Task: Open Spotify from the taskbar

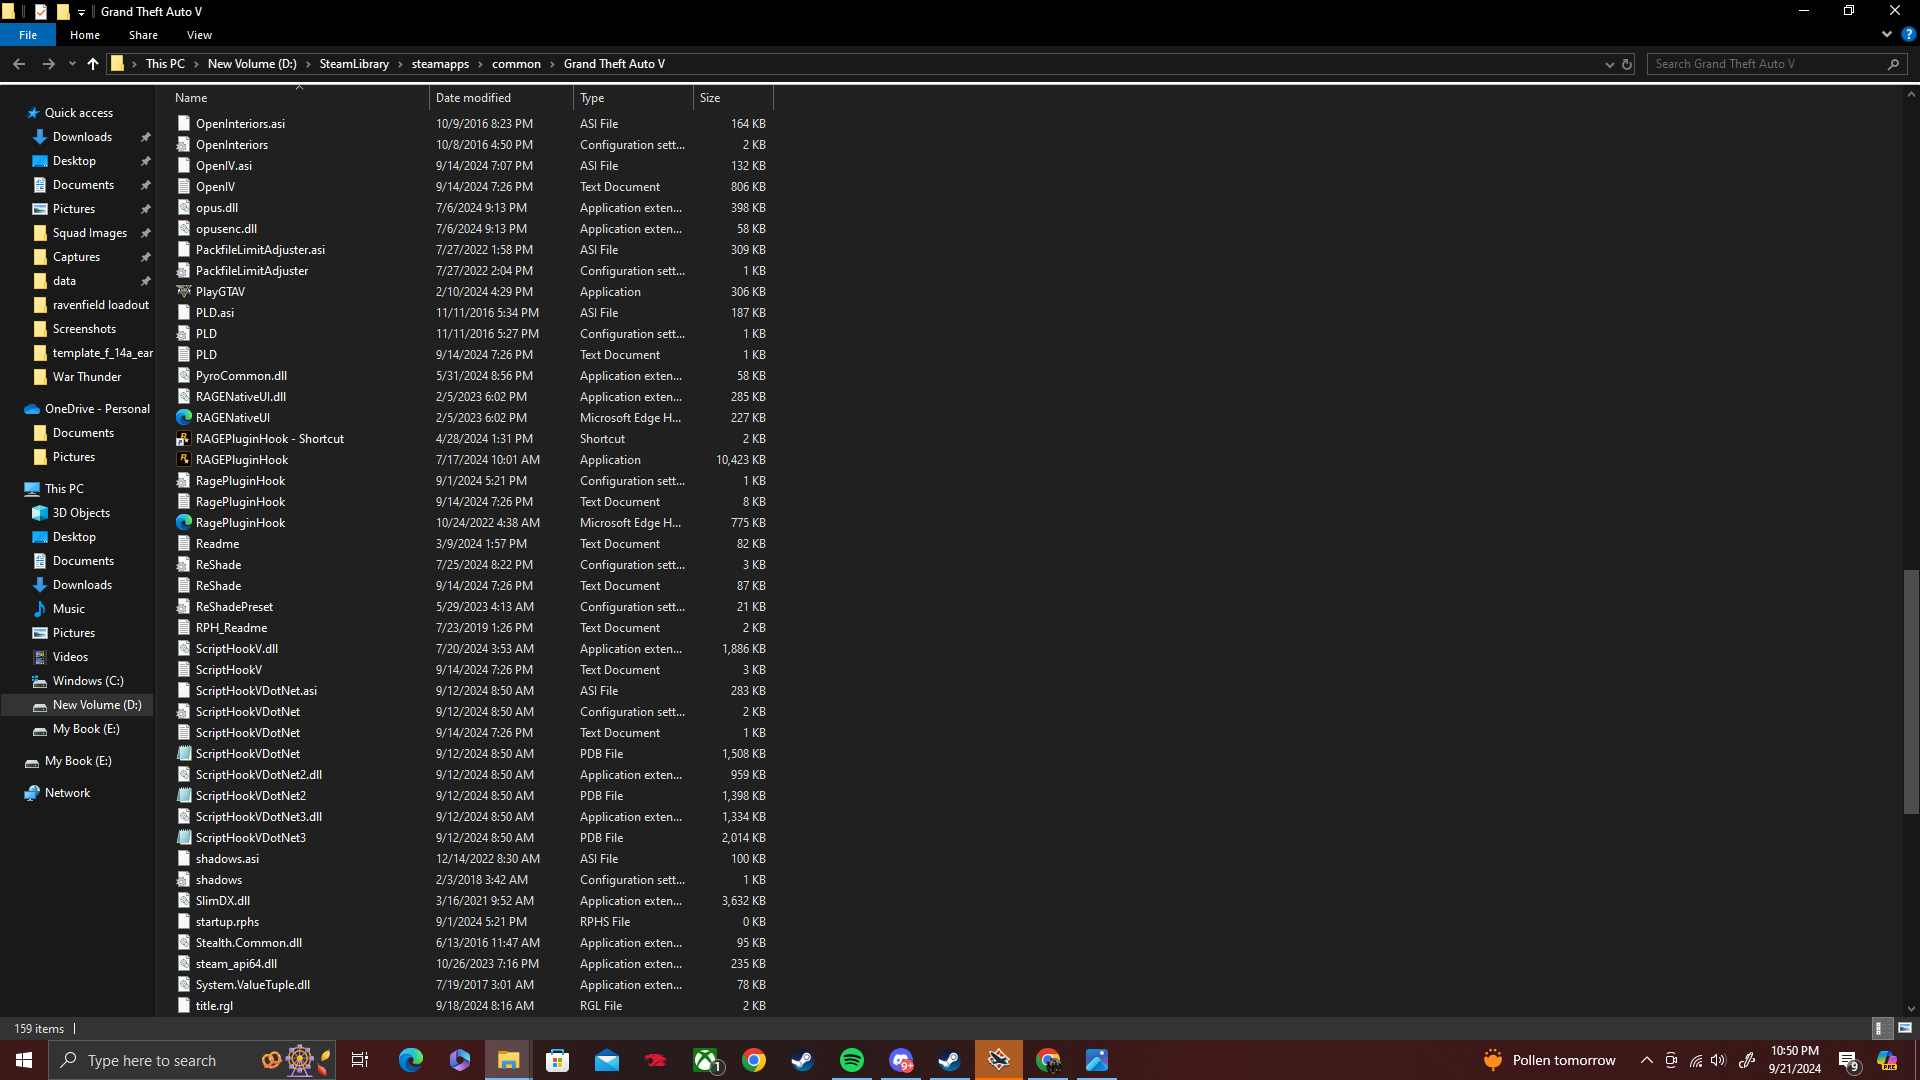Action: tap(852, 1060)
